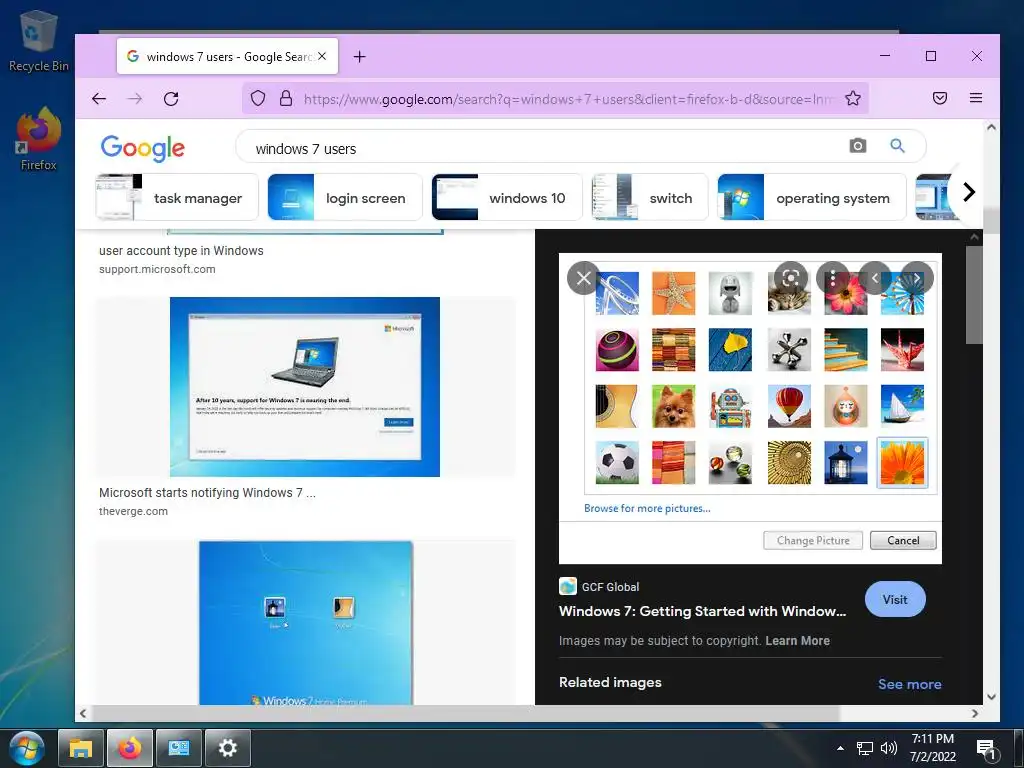Select the 'windows 10' suggestion chip
This screenshot has width=1024, height=768.
click(x=507, y=197)
